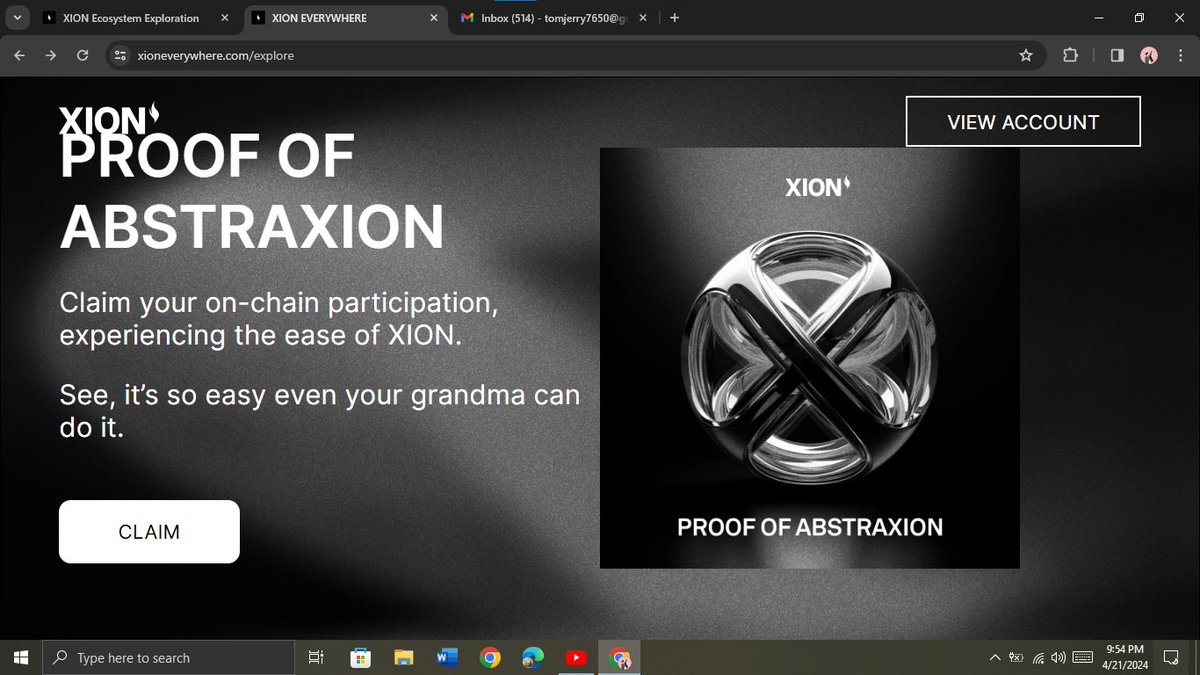Open Microsoft Word from taskbar

point(447,657)
